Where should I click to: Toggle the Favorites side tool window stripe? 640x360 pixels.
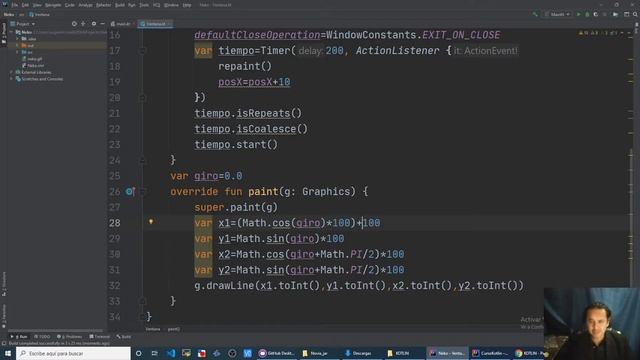pos(4,316)
